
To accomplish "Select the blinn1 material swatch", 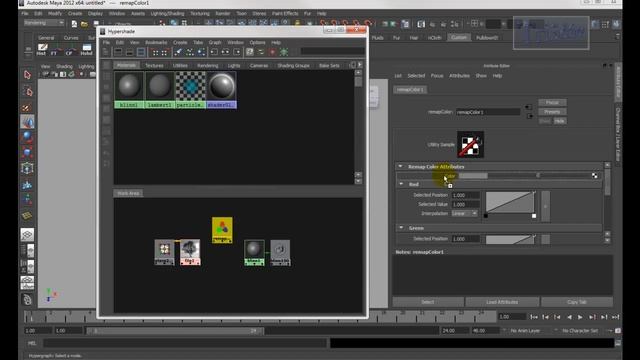I will (129, 90).
